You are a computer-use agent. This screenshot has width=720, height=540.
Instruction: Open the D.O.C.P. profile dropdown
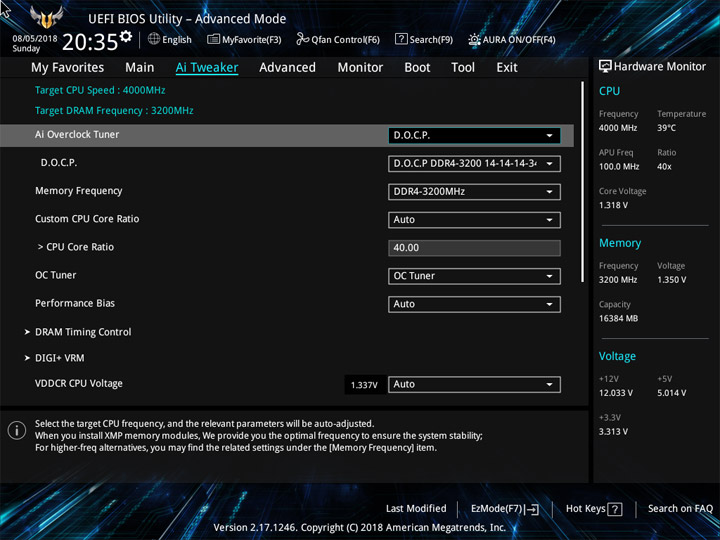click(x=474, y=164)
